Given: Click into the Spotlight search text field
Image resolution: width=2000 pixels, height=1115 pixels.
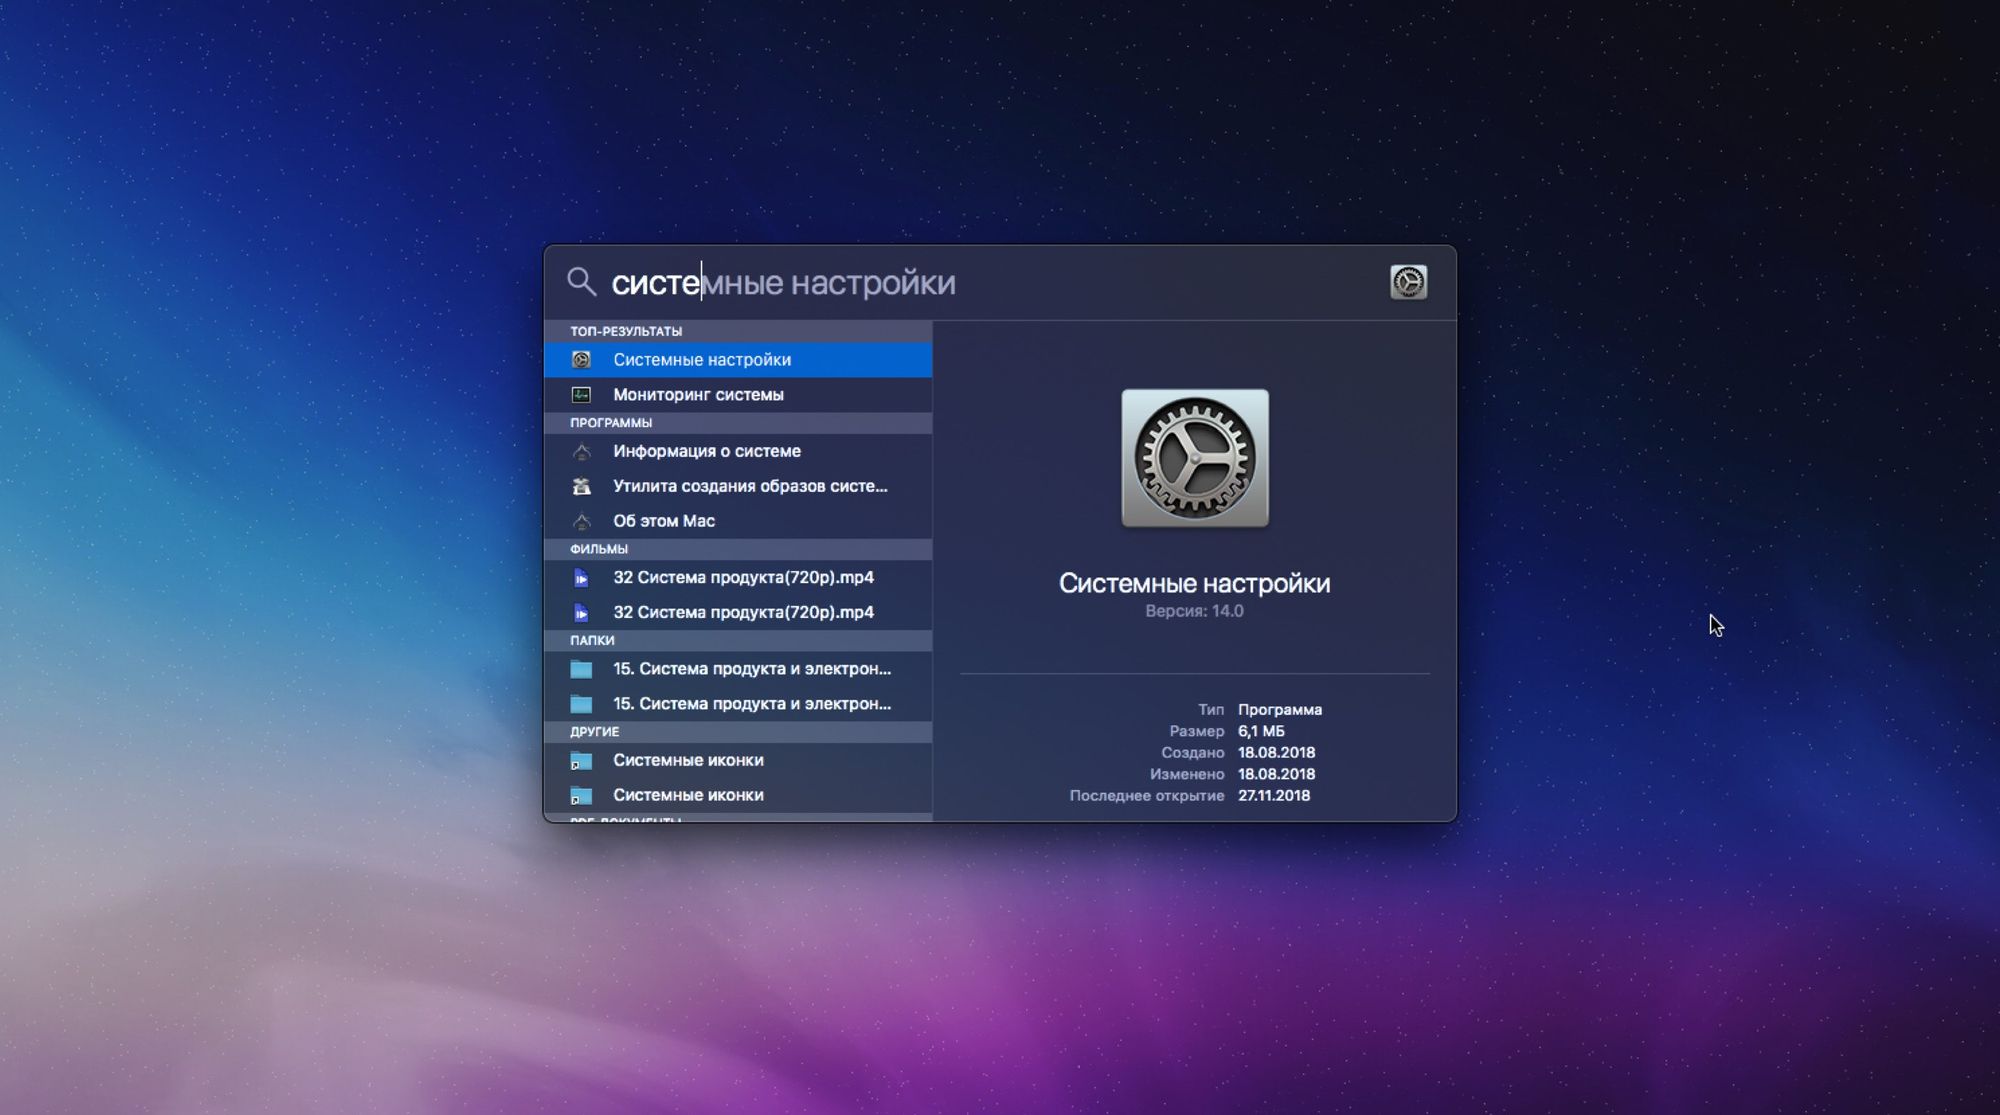Looking at the screenshot, I should (x=990, y=283).
